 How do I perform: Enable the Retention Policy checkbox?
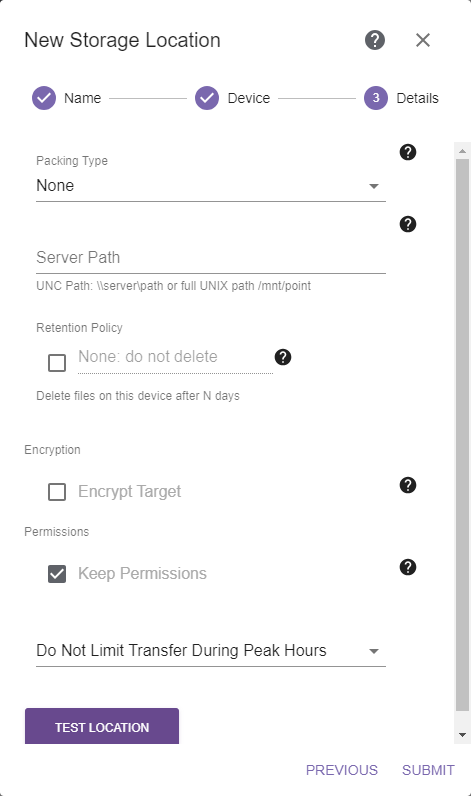(x=57, y=363)
